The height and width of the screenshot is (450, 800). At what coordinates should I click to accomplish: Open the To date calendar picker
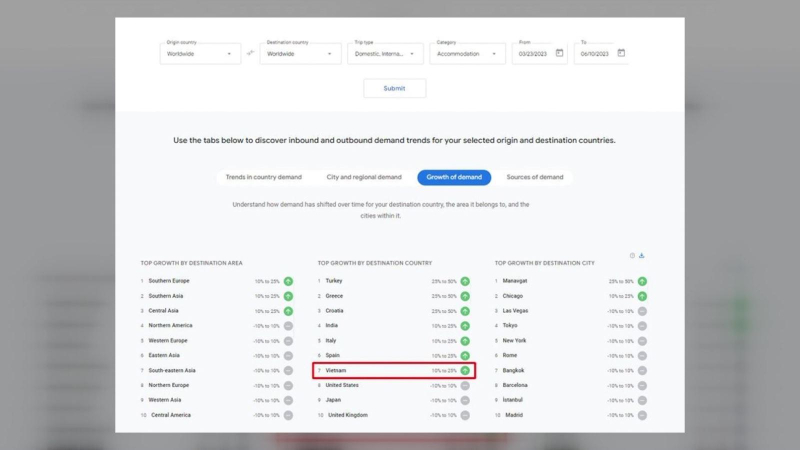point(621,53)
